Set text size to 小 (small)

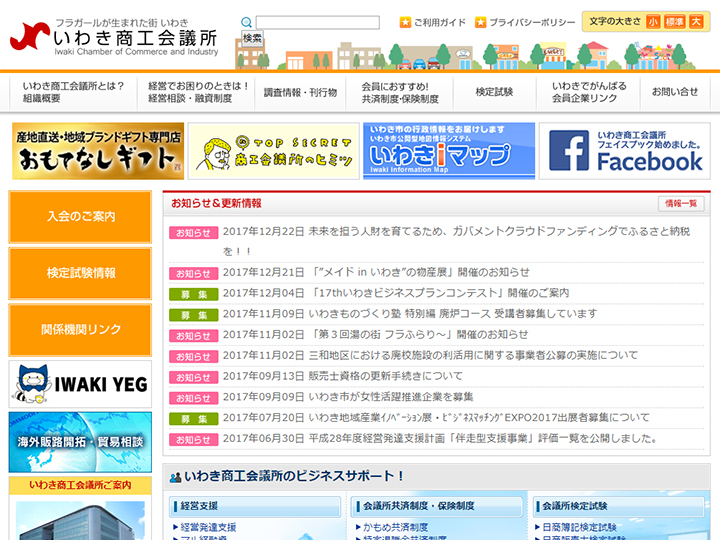653,22
